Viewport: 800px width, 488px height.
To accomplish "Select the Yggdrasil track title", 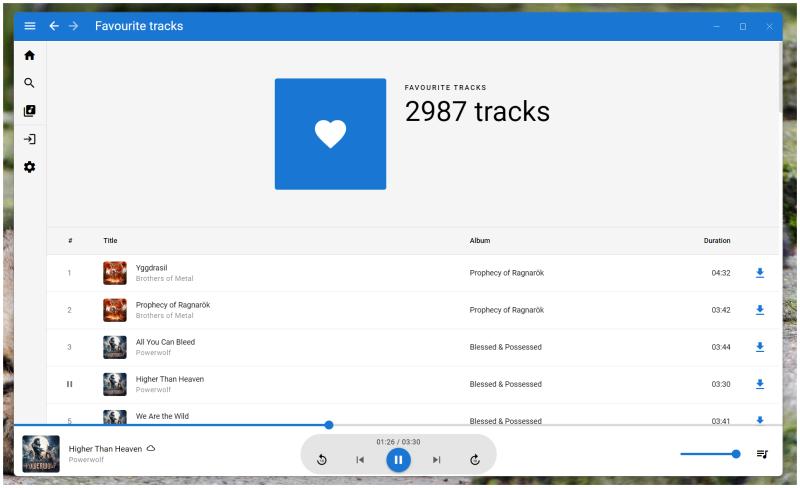I will 152,268.
